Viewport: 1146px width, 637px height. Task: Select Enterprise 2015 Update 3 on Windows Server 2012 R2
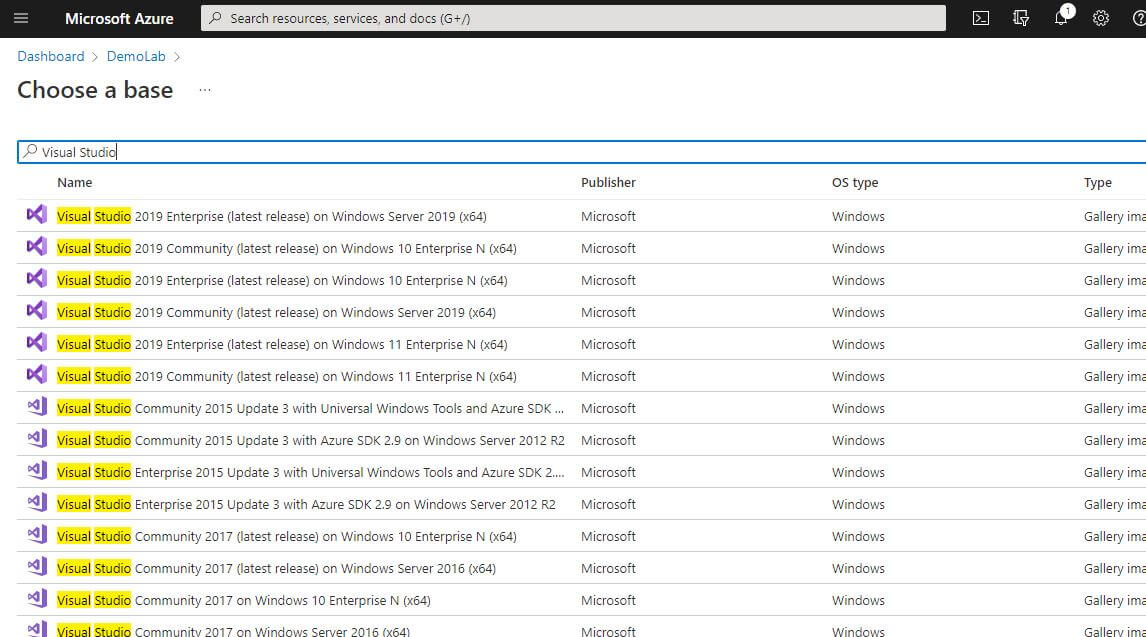tap(306, 505)
